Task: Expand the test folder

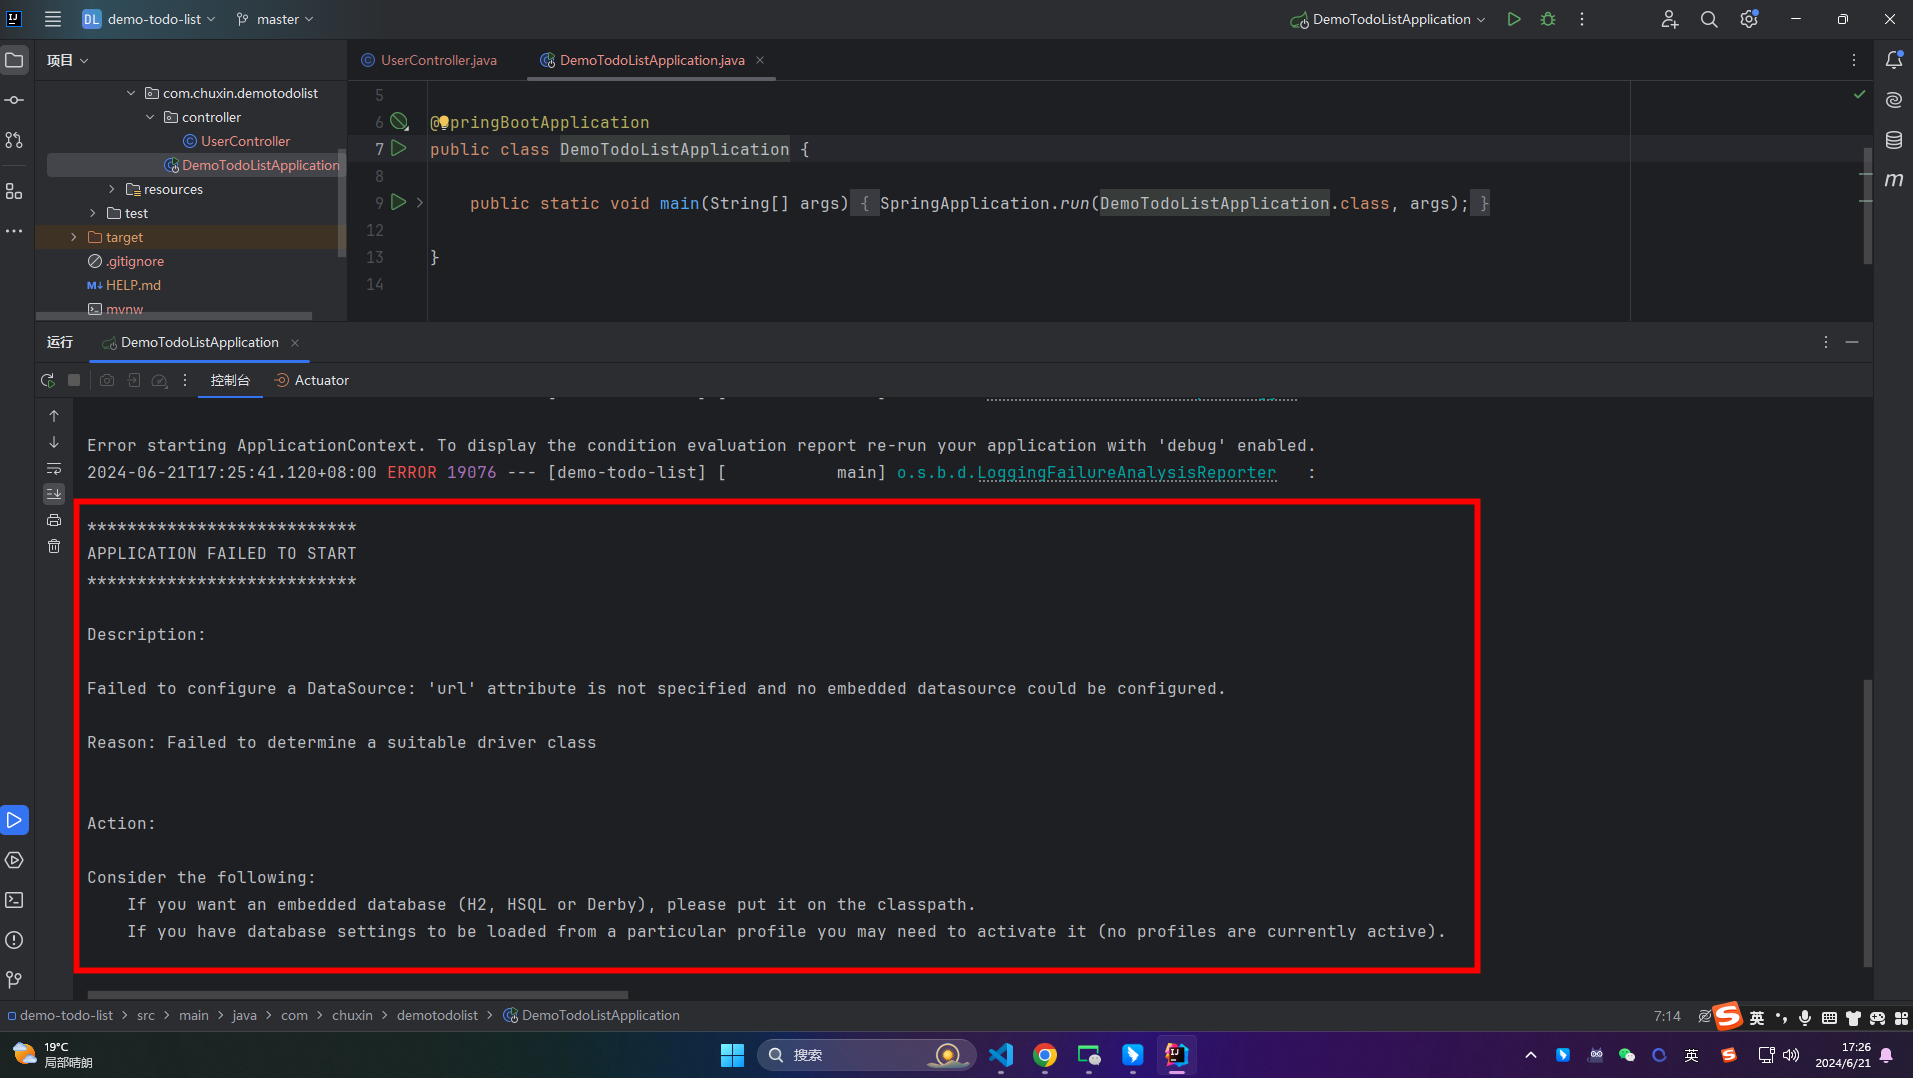Action: point(93,213)
